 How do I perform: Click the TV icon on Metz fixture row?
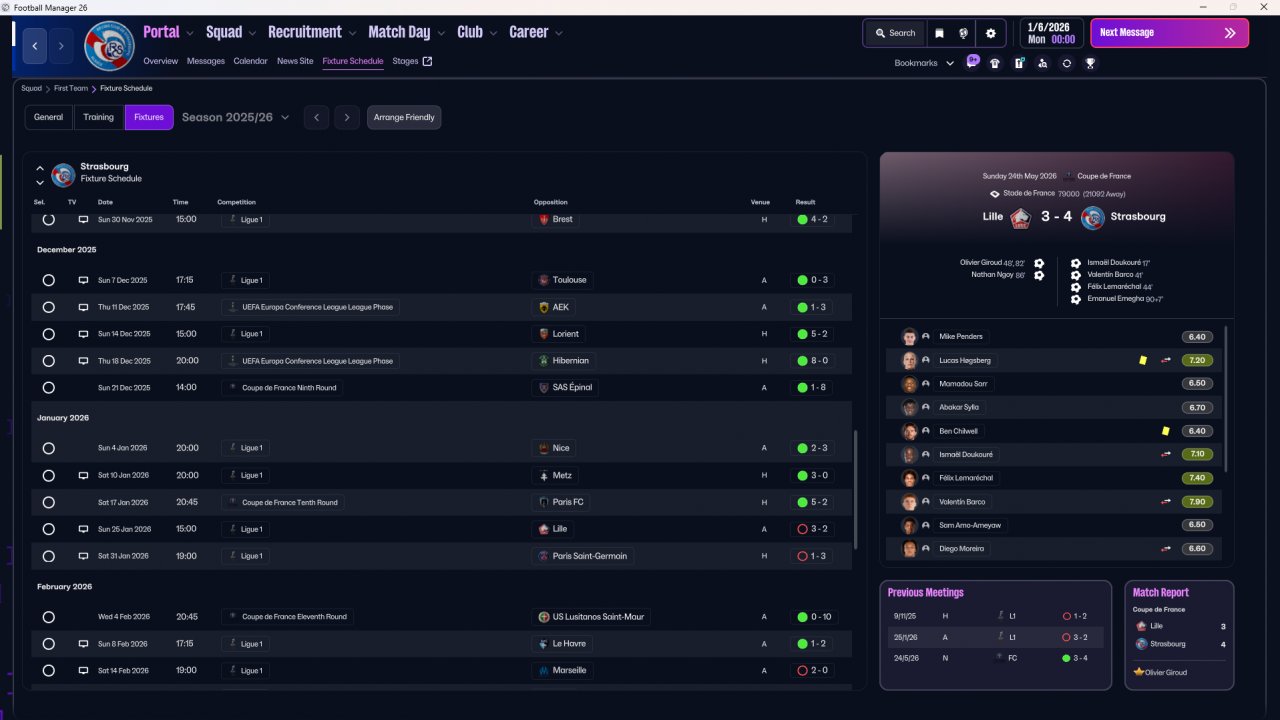click(84, 475)
